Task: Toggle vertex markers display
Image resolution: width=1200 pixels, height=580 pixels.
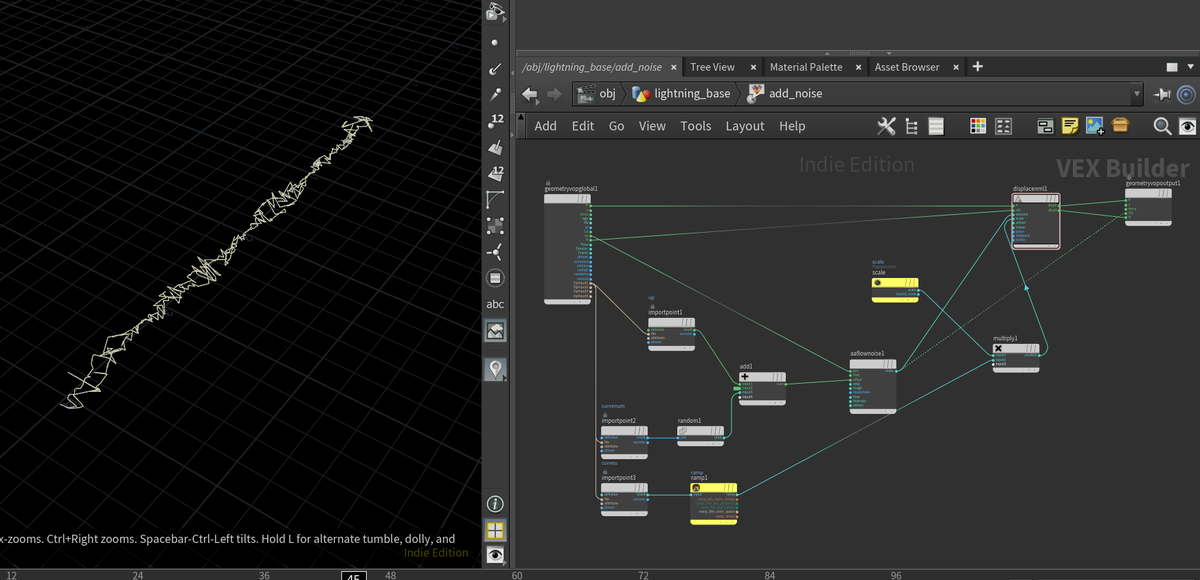Action: [x=495, y=225]
